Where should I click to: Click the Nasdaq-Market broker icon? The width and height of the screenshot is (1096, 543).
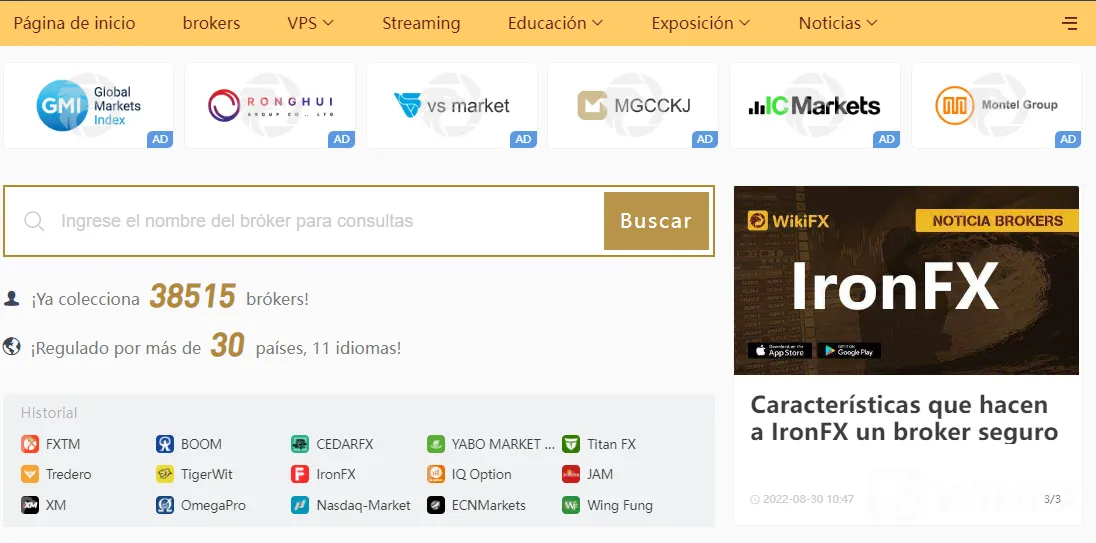pos(300,505)
